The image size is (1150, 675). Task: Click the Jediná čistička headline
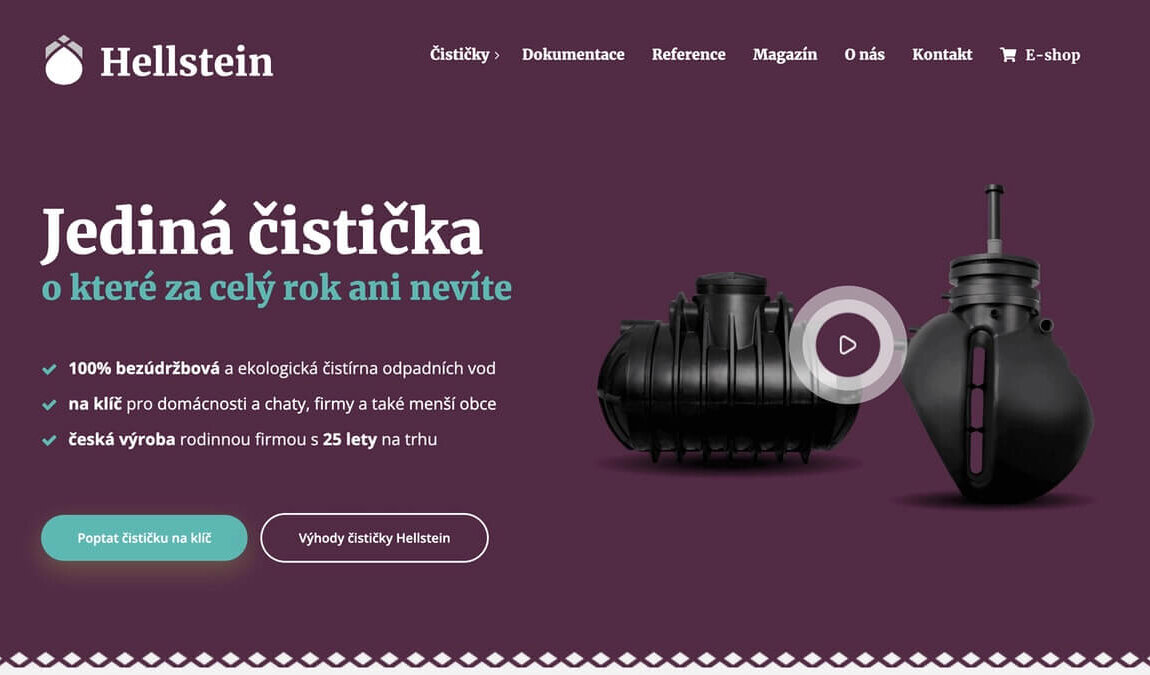point(262,233)
